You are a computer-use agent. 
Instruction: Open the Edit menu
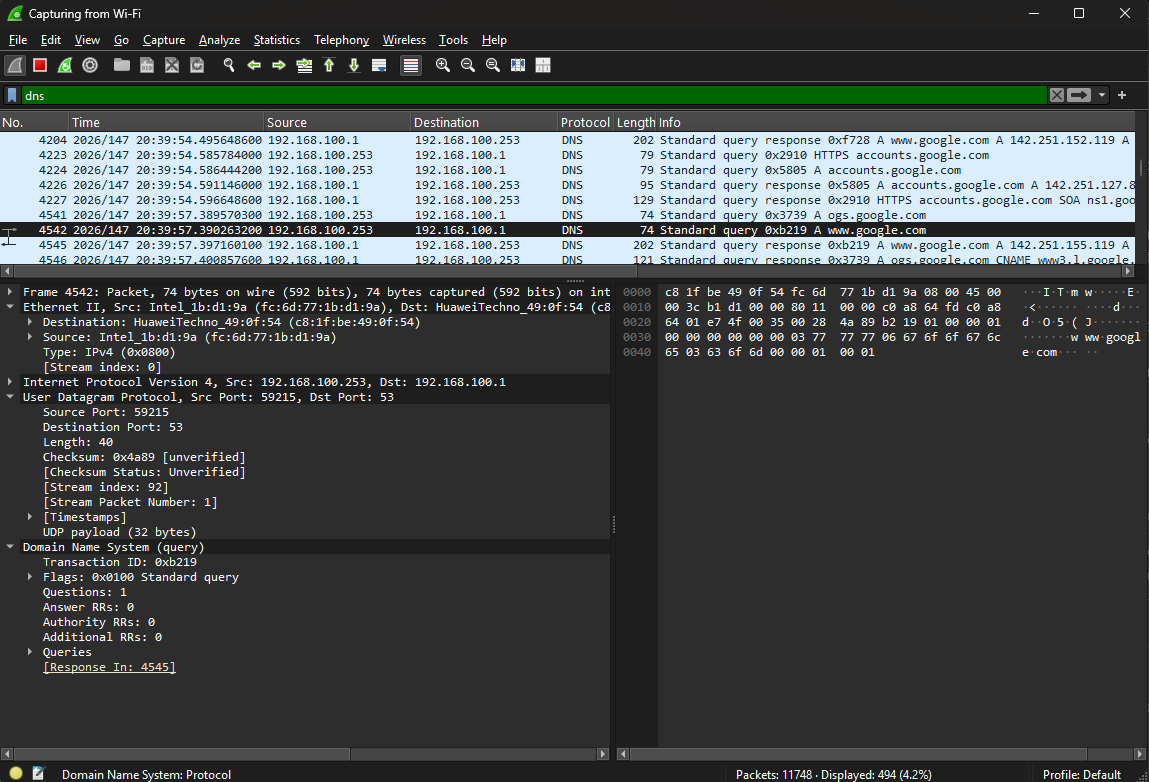[x=51, y=40]
